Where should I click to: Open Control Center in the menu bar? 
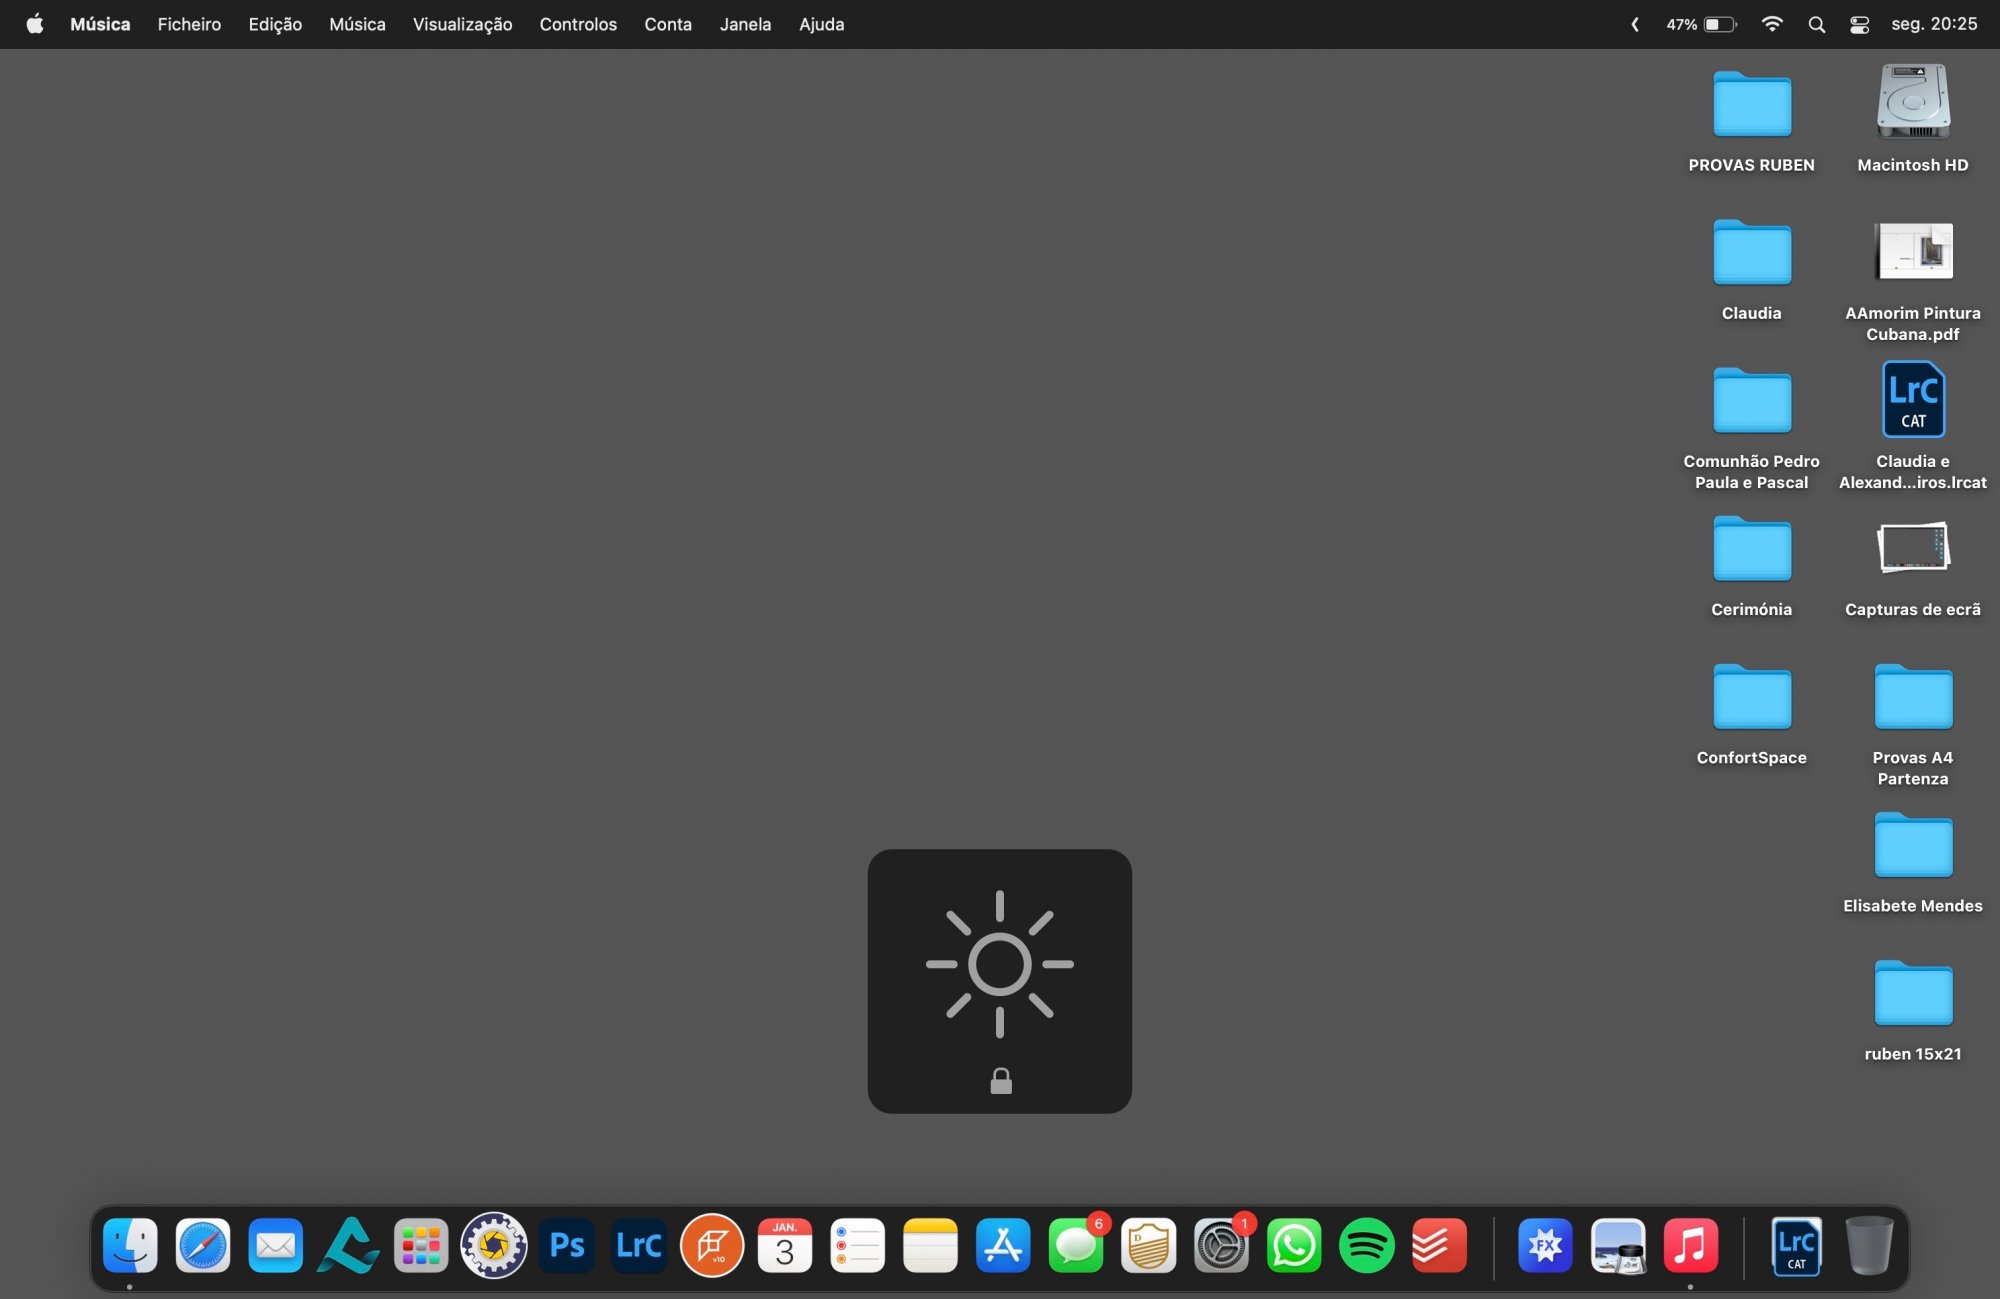click(1859, 25)
